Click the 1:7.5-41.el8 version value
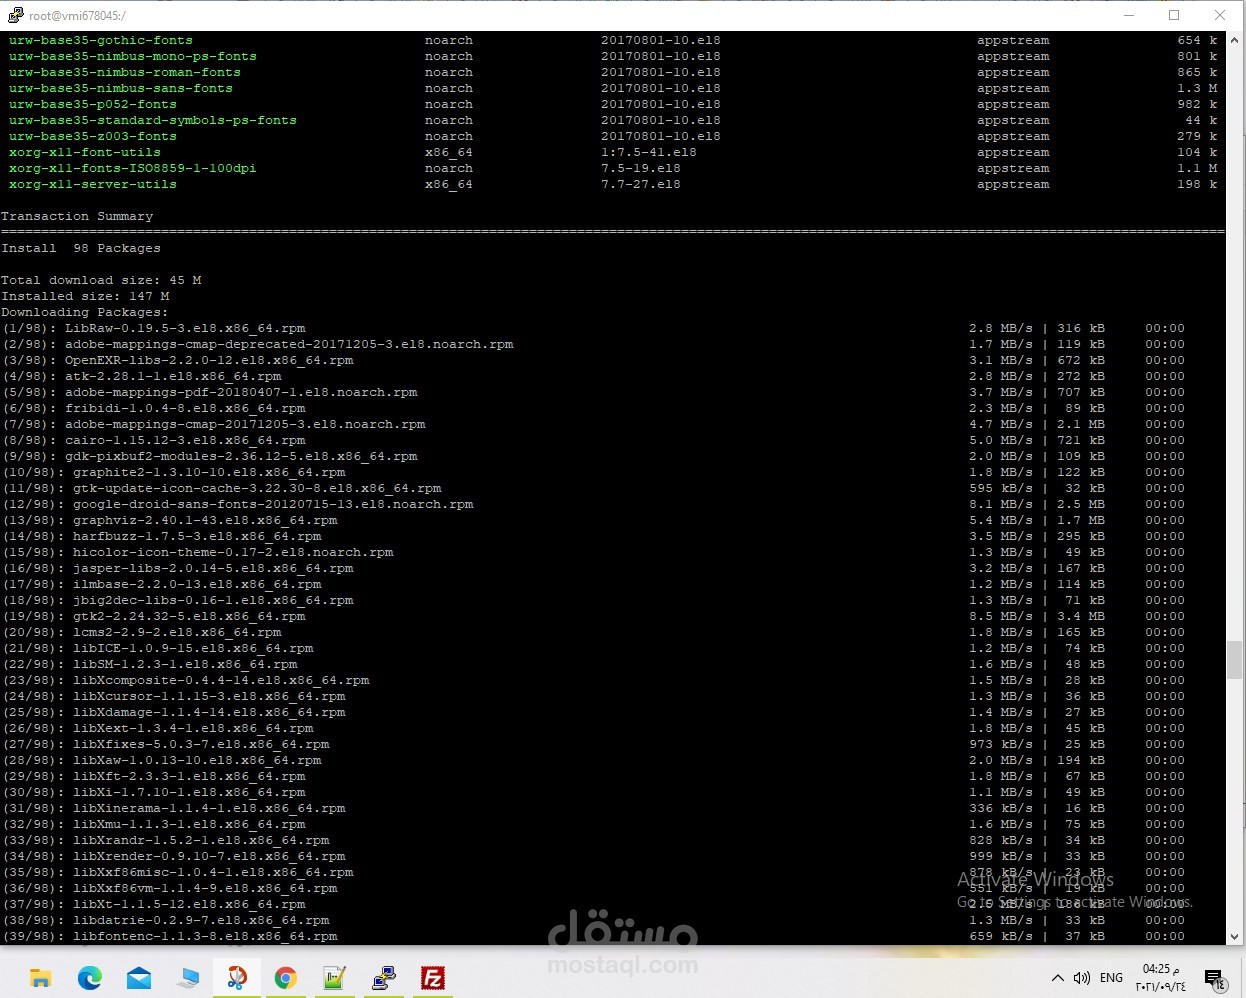1246x998 pixels. [649, 153]
